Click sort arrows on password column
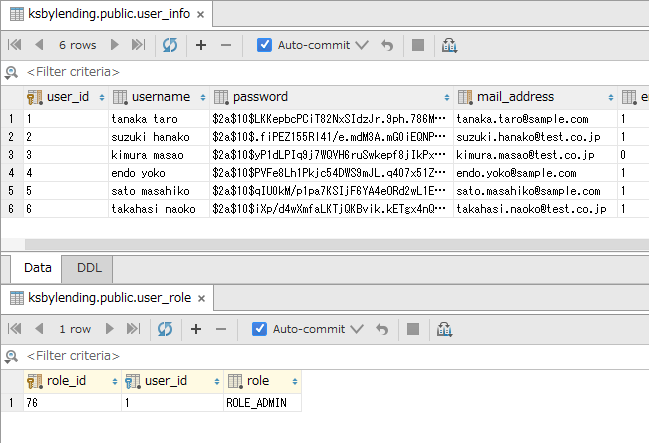This screenshot has width=649, height=443. 447,97
